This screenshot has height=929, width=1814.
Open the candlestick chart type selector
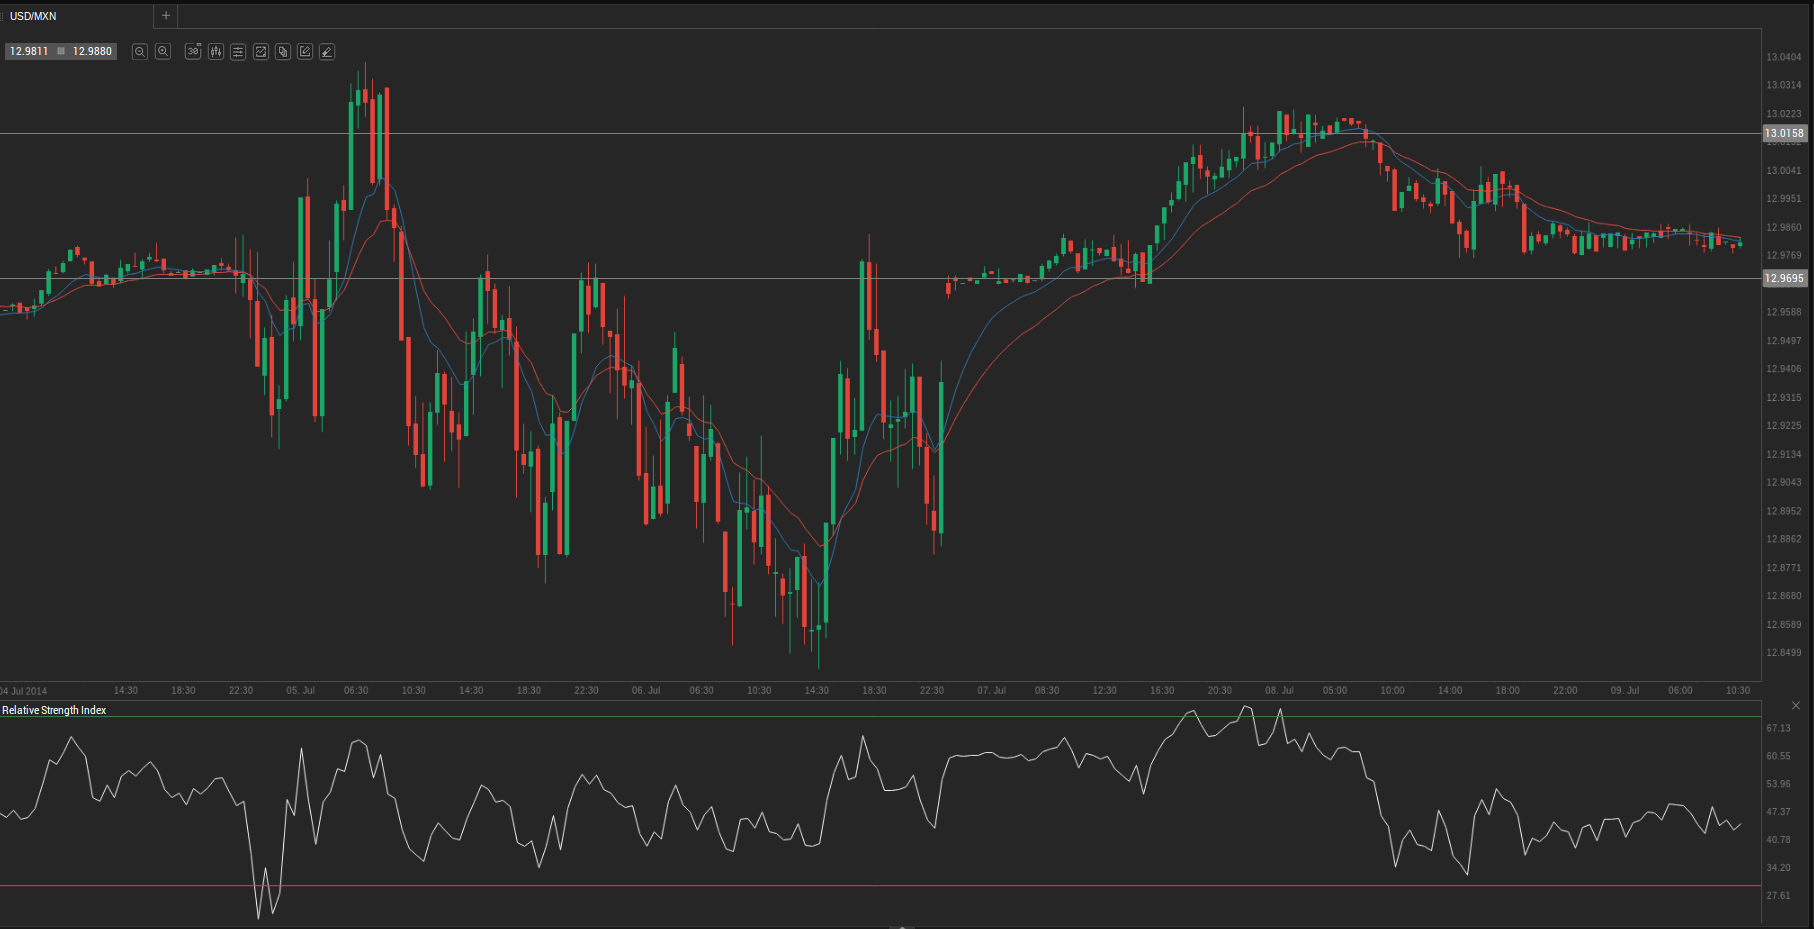coord(216,52)
